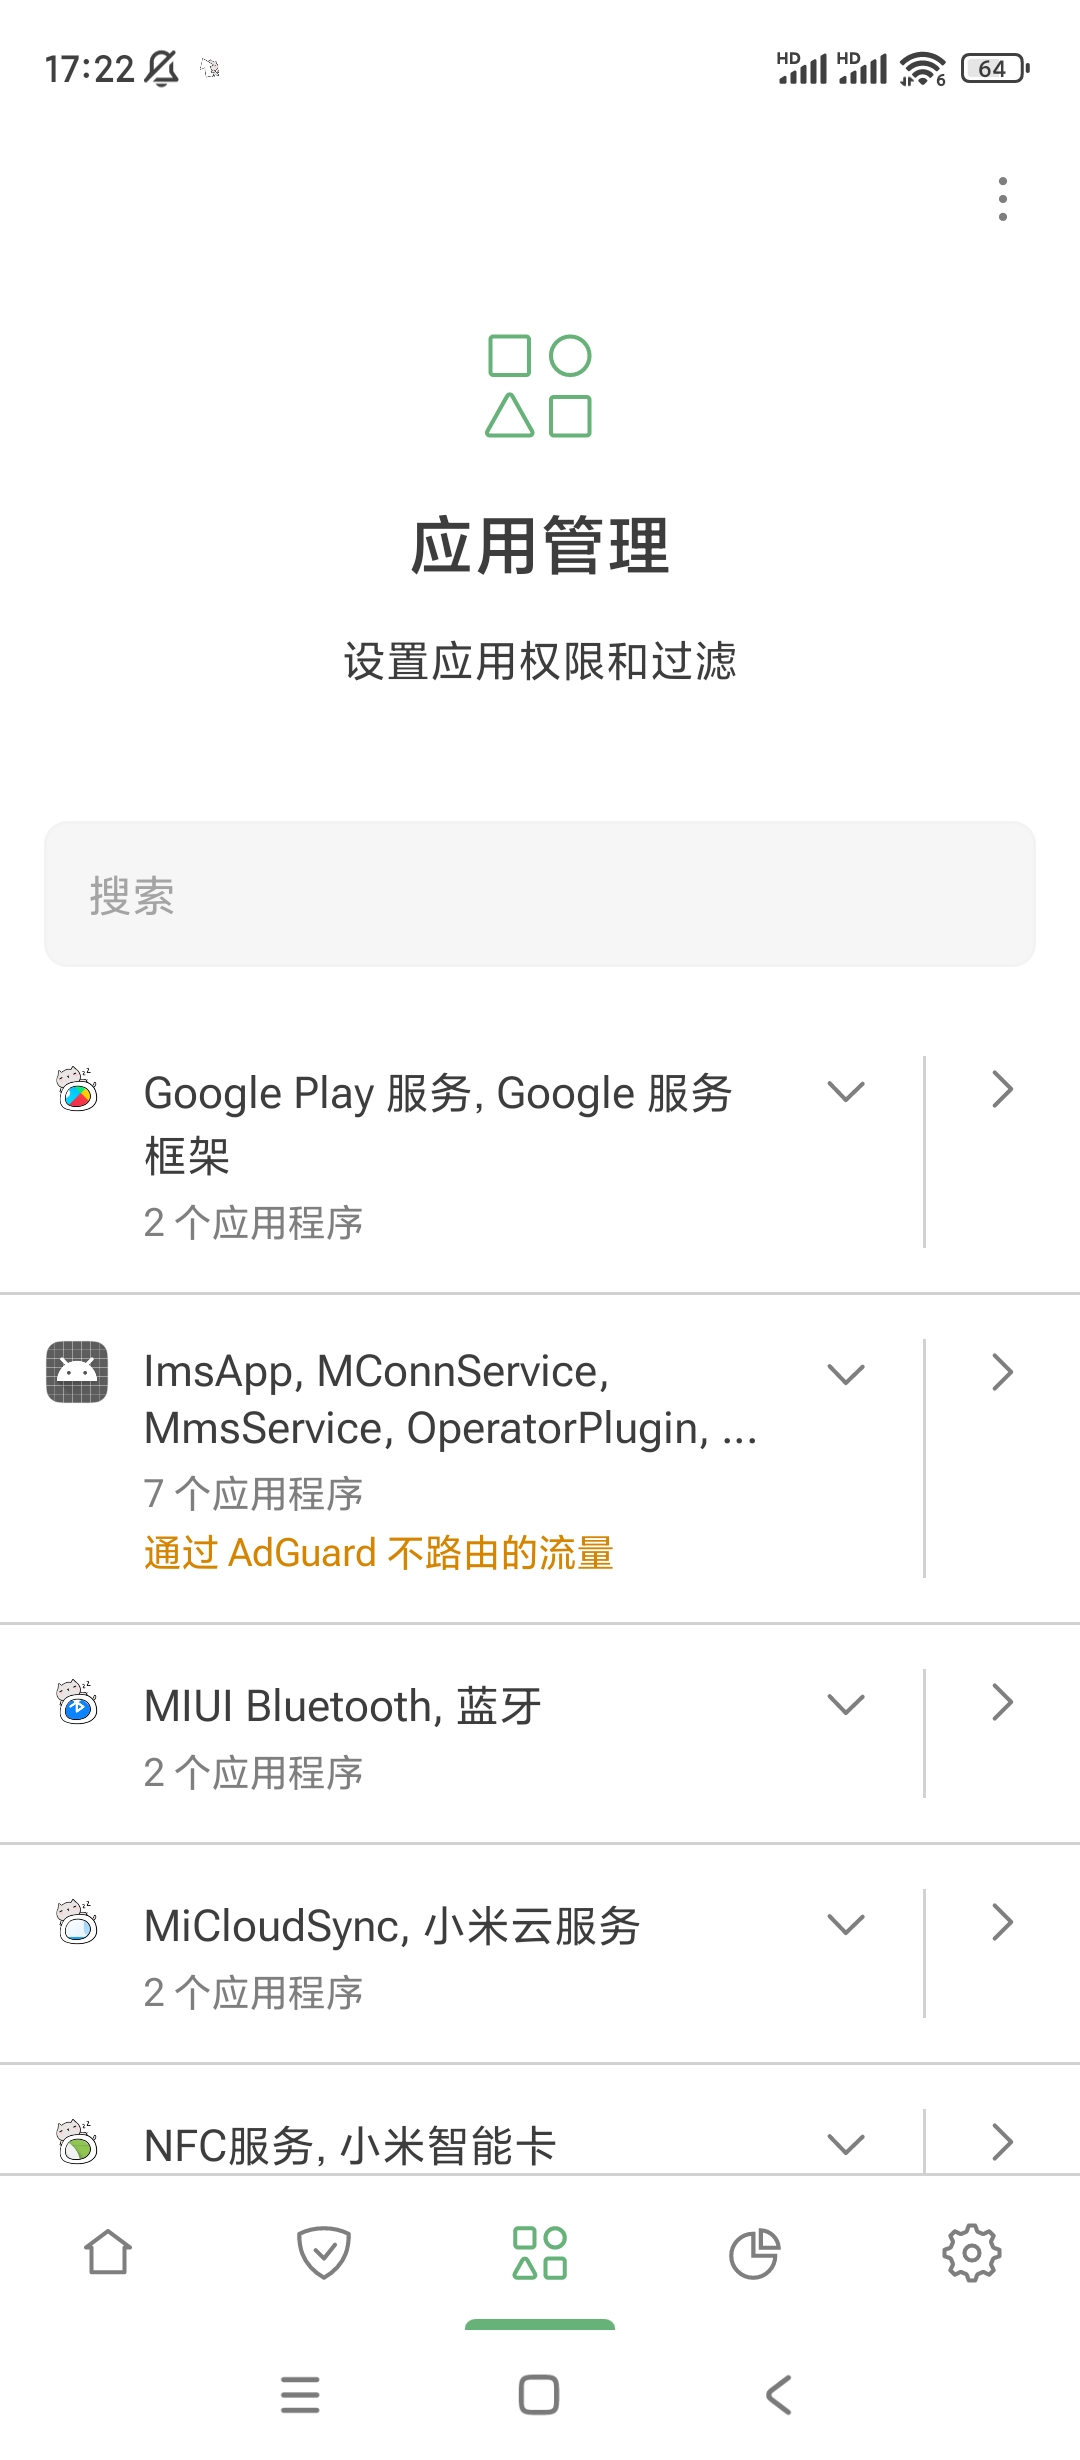Open details arrow for MIUI Bluetooth
Screen dimensions: 1080x2460
point(1002,1702)
